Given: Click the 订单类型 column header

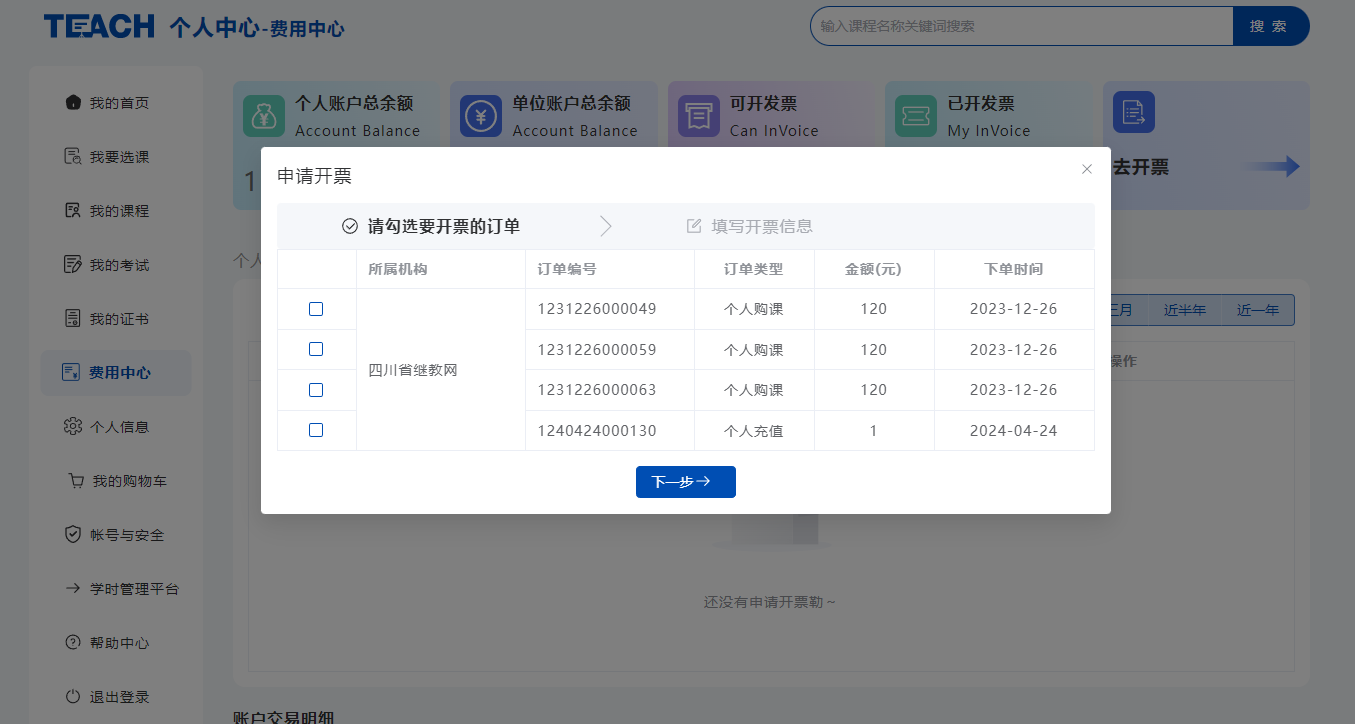Looking at the screenshot, I should click(x=754, y=269).
